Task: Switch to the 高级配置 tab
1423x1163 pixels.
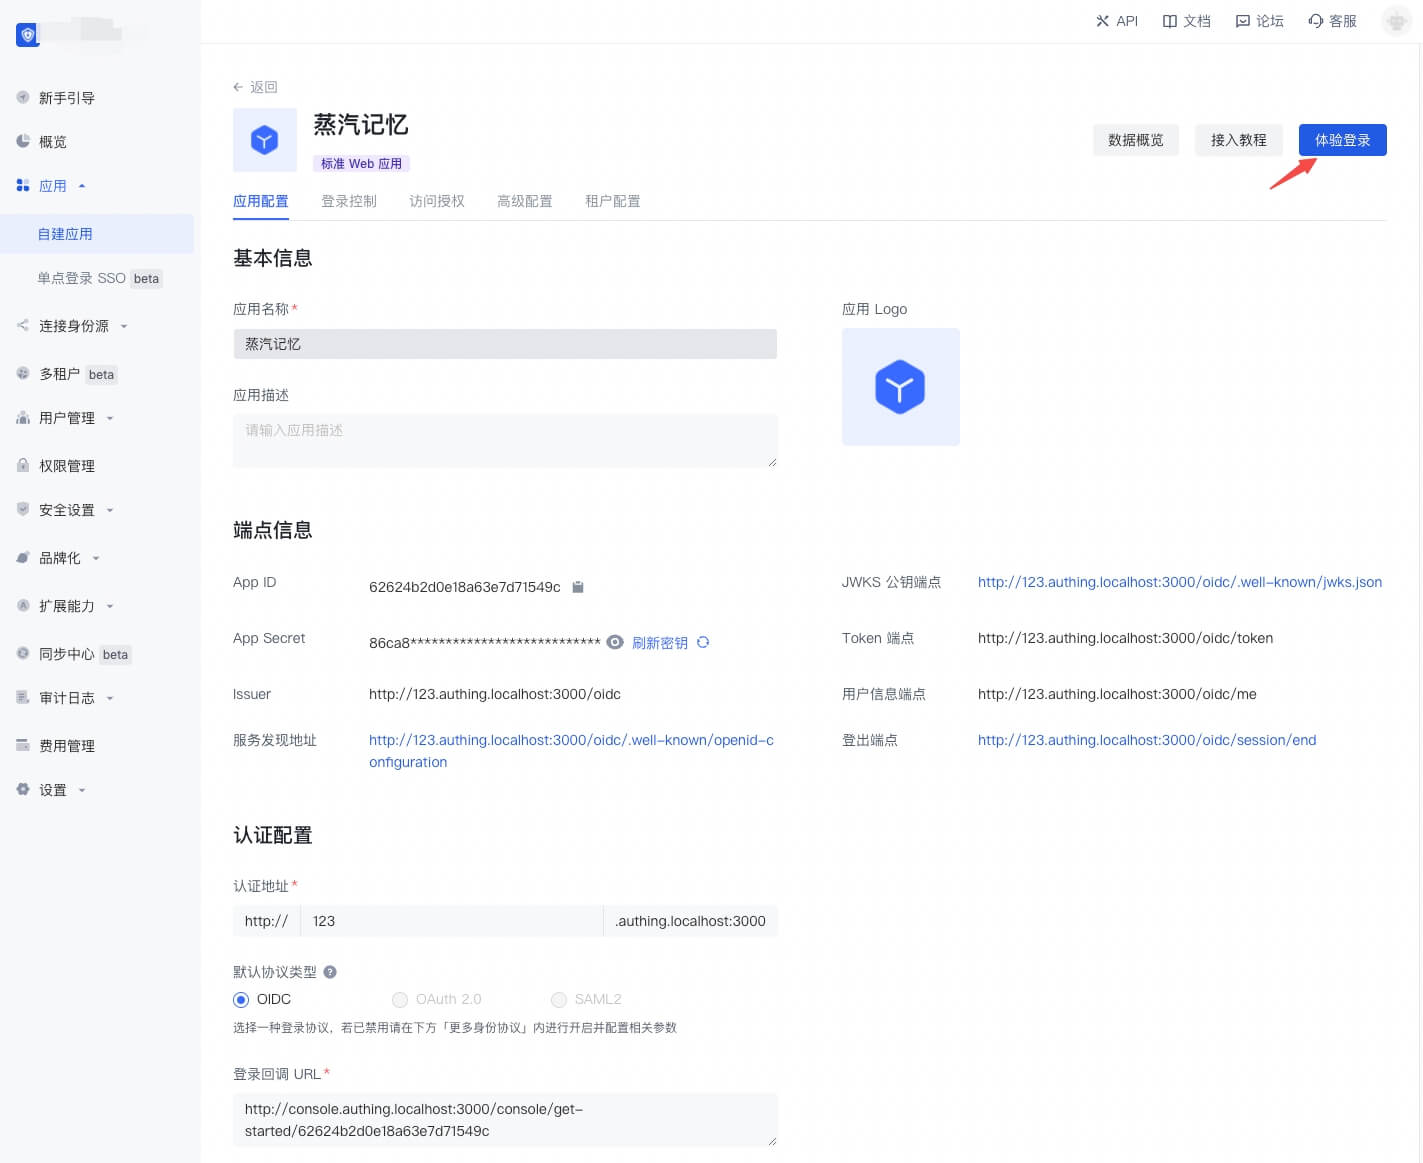Action: pos(525,201)
